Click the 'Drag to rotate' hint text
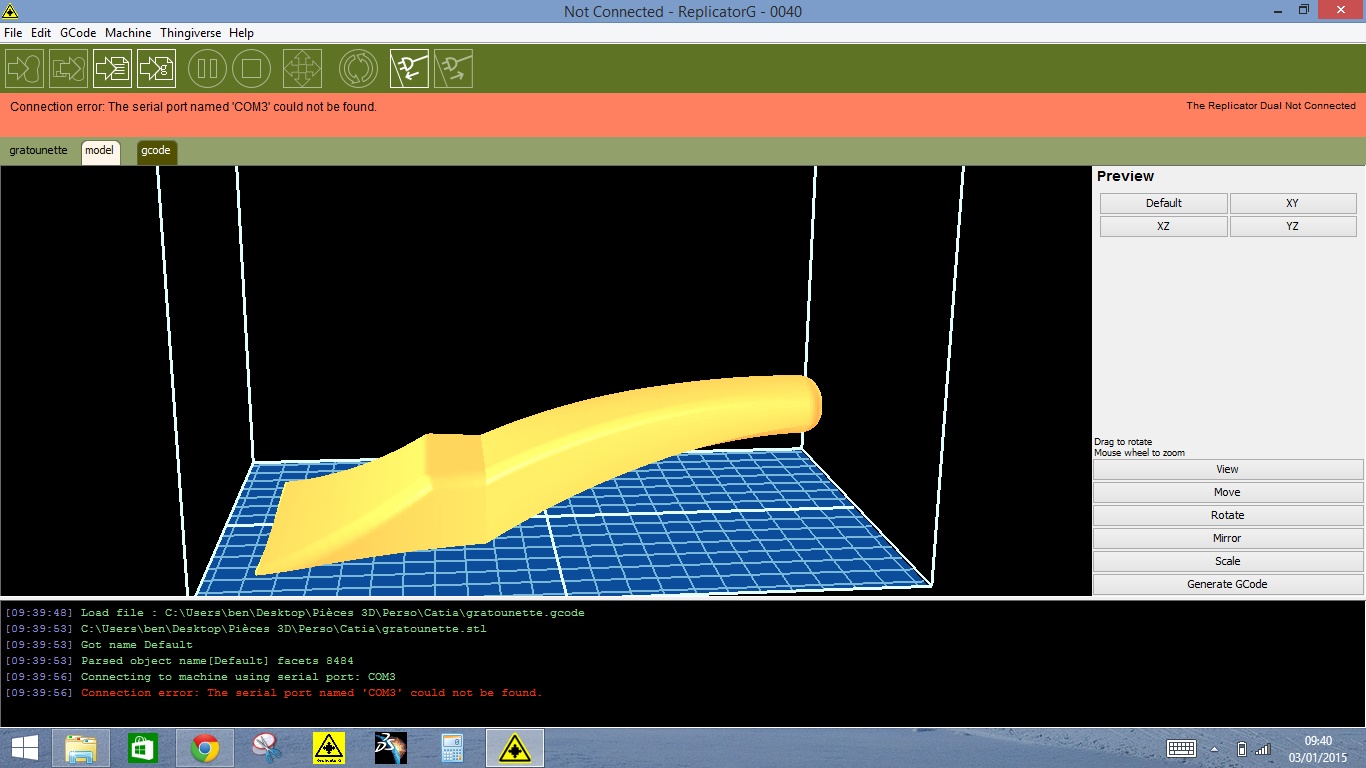1366x768 pixels. (x=1123, y=442)
